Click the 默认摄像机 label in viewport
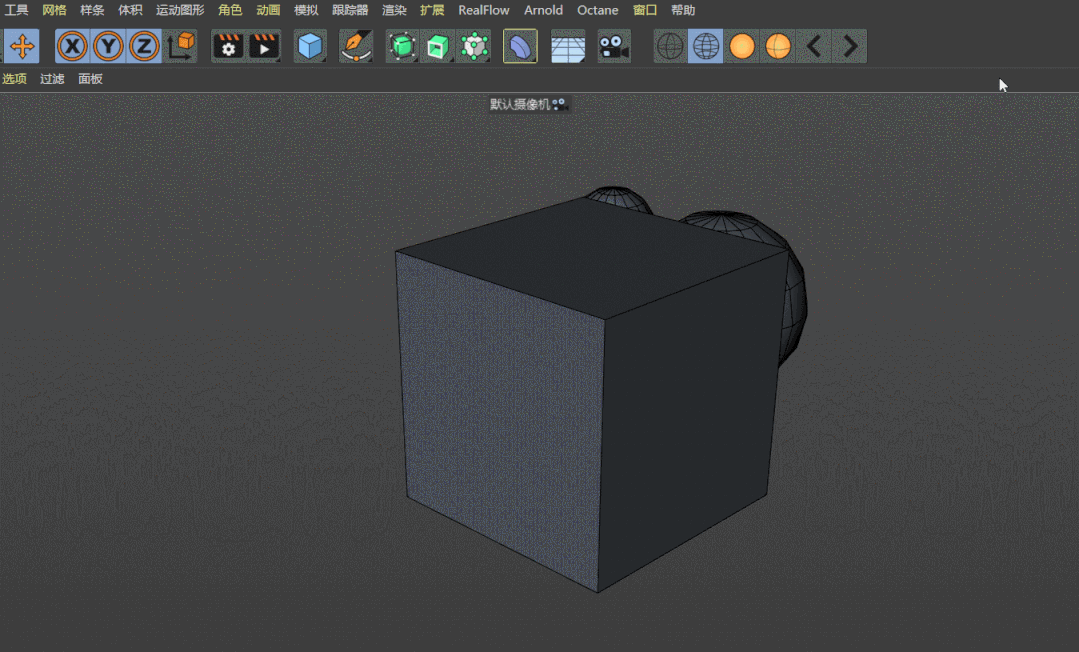 520,104
